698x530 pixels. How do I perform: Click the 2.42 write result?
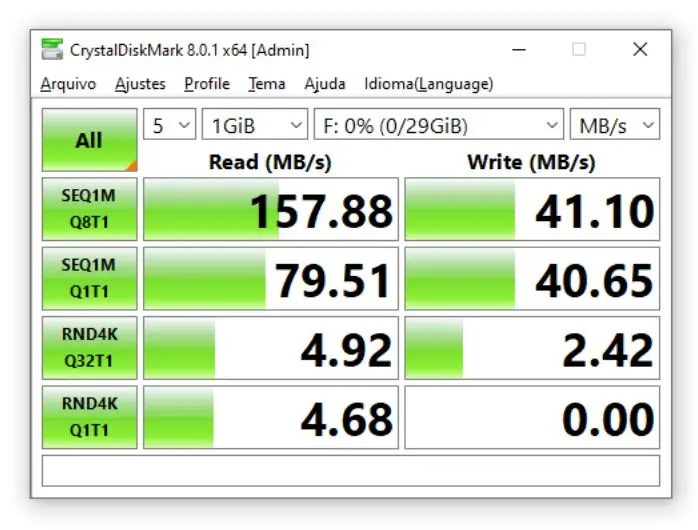532,348
